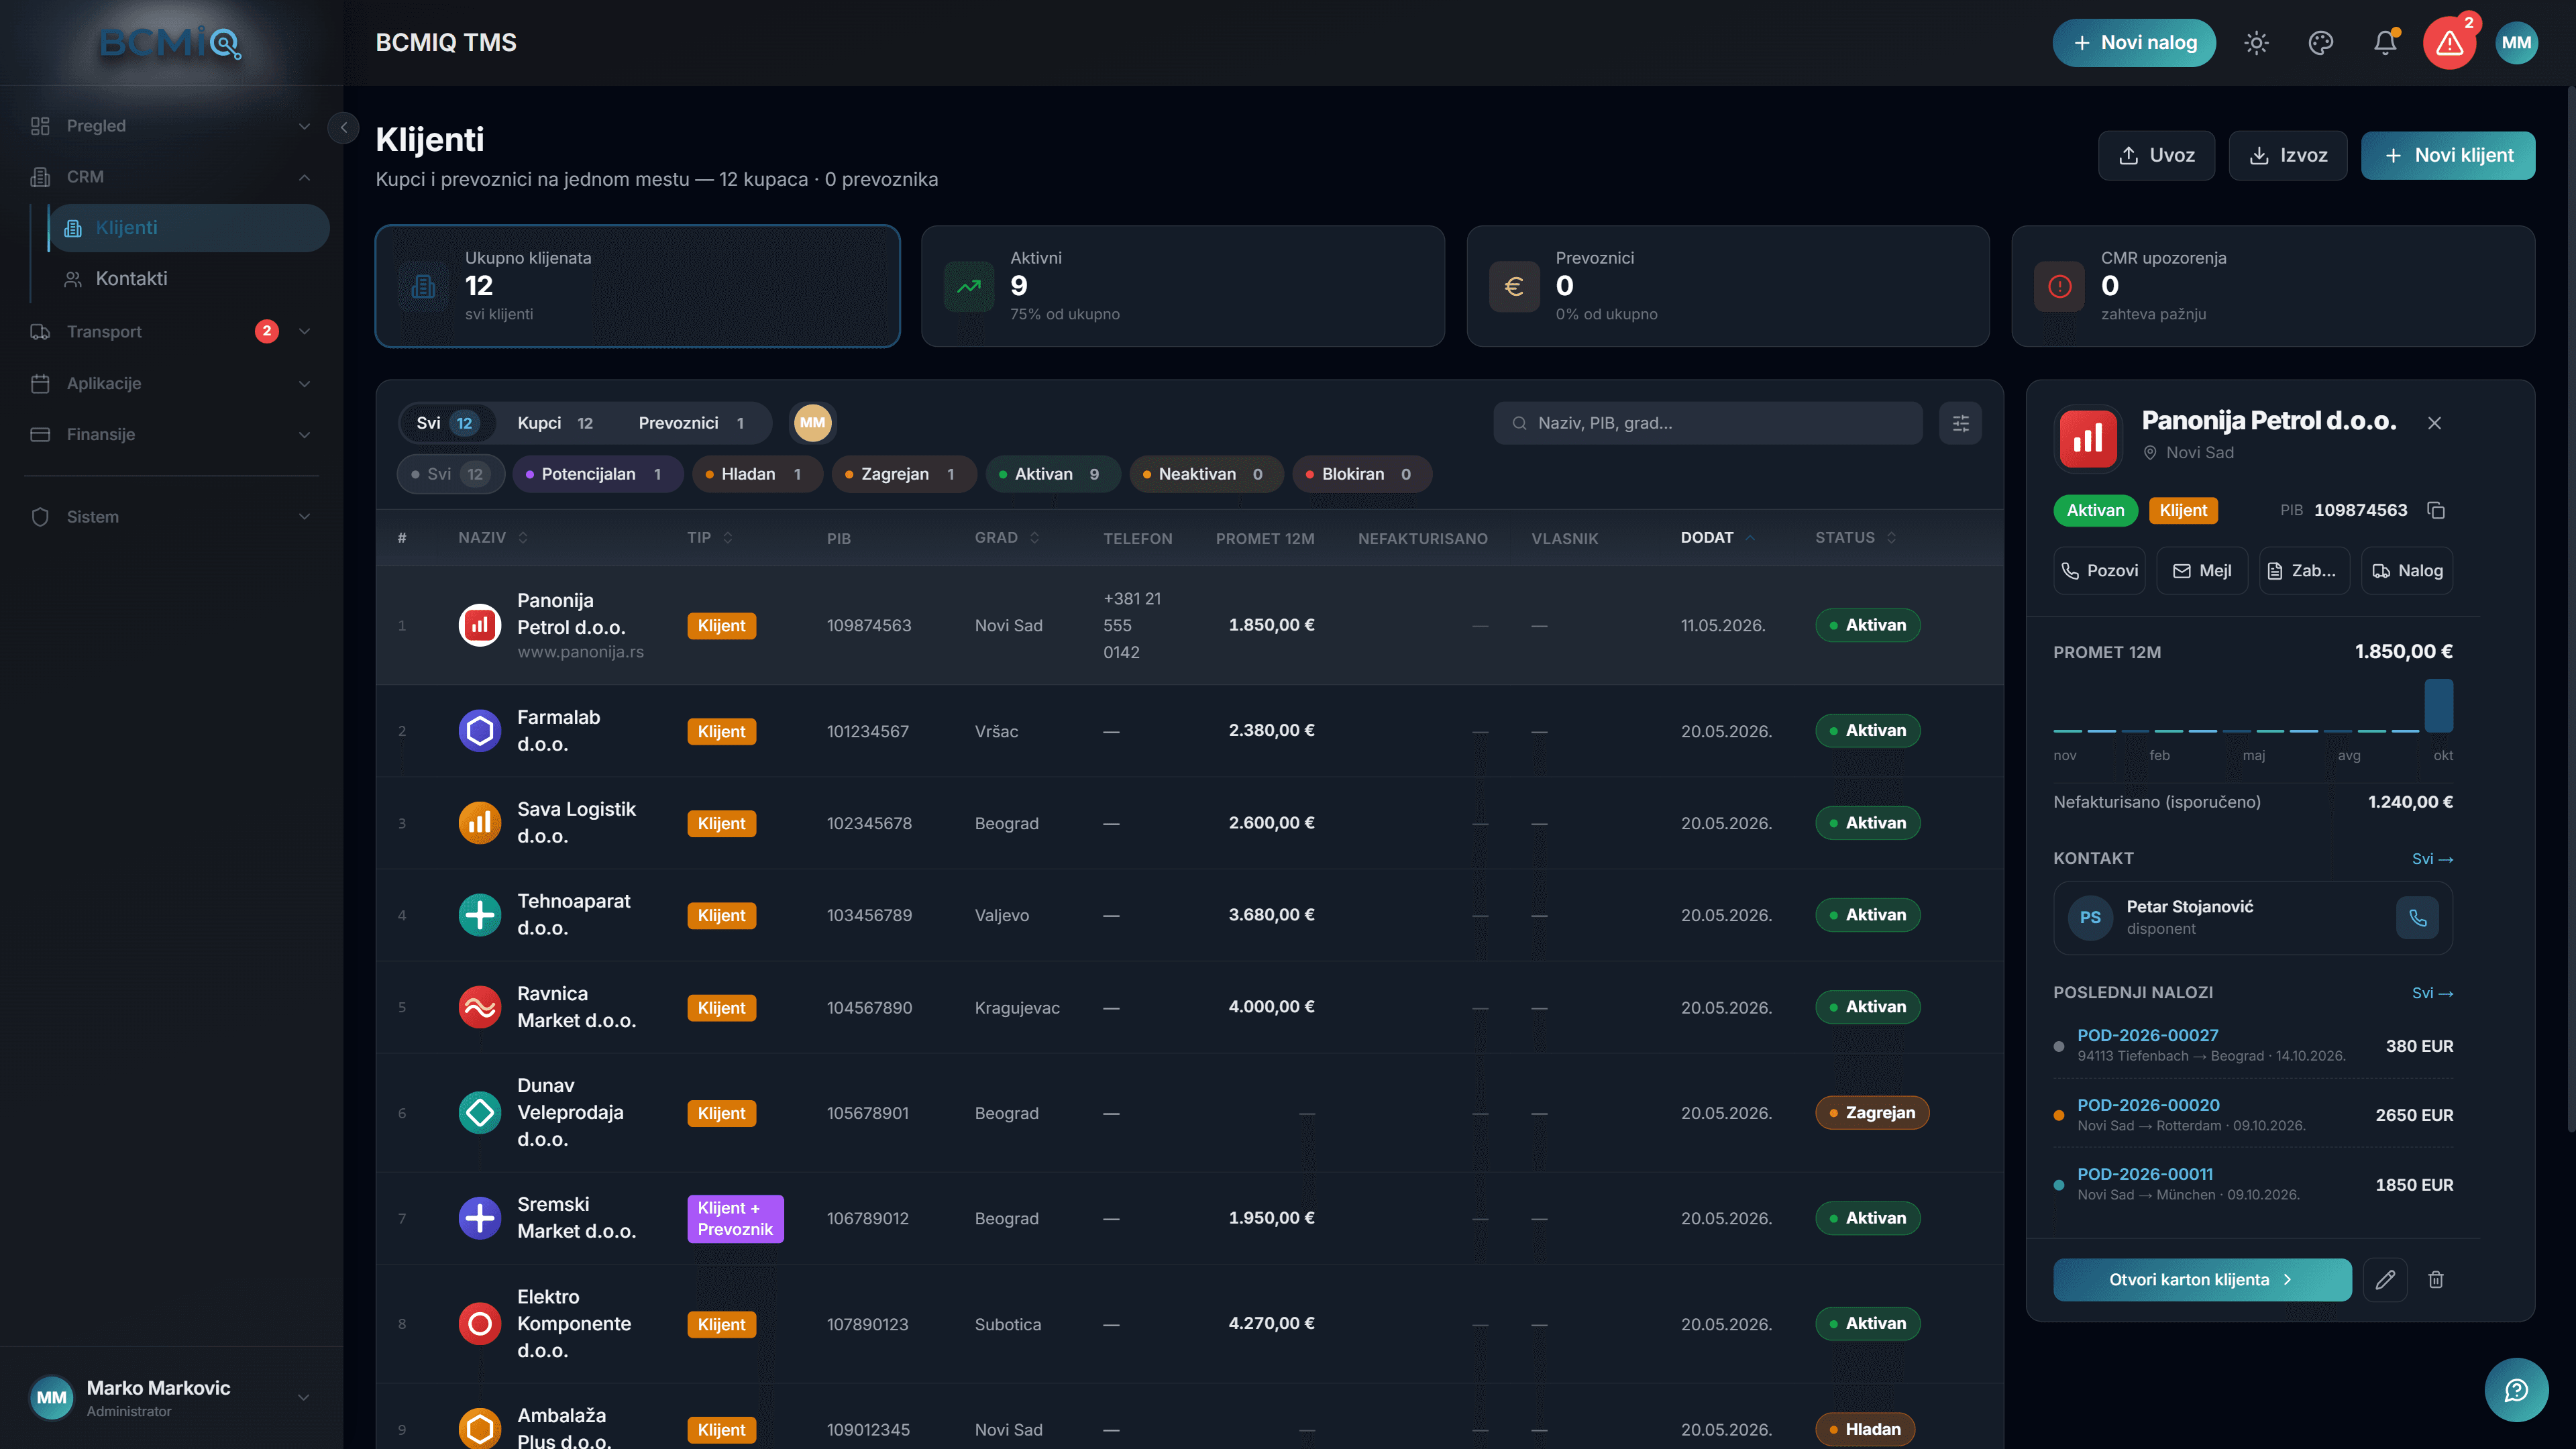Focus the Naziv, PIB, grad search field
Image resolution: width=2576 pixels, height=1449 pixels.
pyautogui.click(x=1708, y=423)
